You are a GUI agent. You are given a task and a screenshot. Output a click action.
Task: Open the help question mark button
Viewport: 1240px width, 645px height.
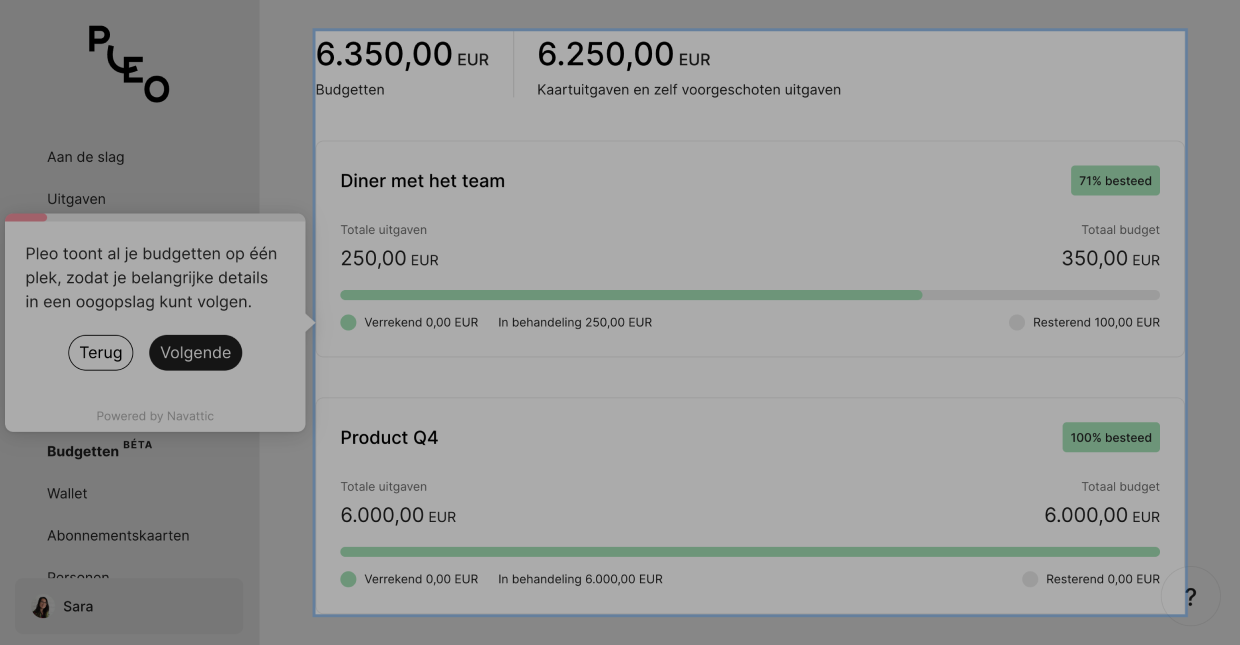[x=1190, y=597]
